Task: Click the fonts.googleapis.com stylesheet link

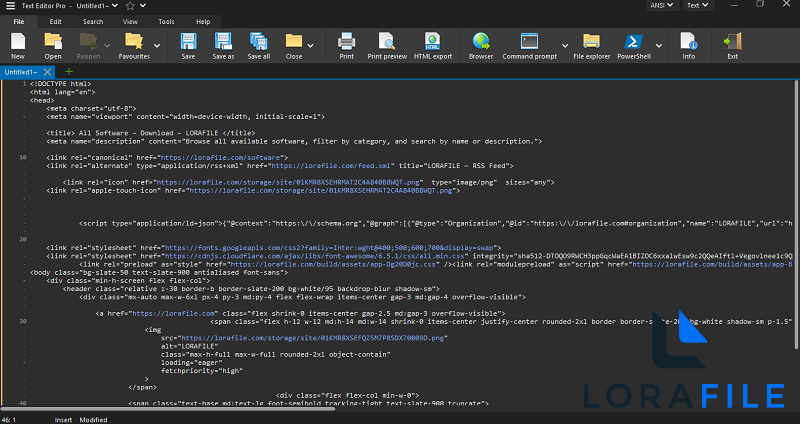Action: point(329,248)
